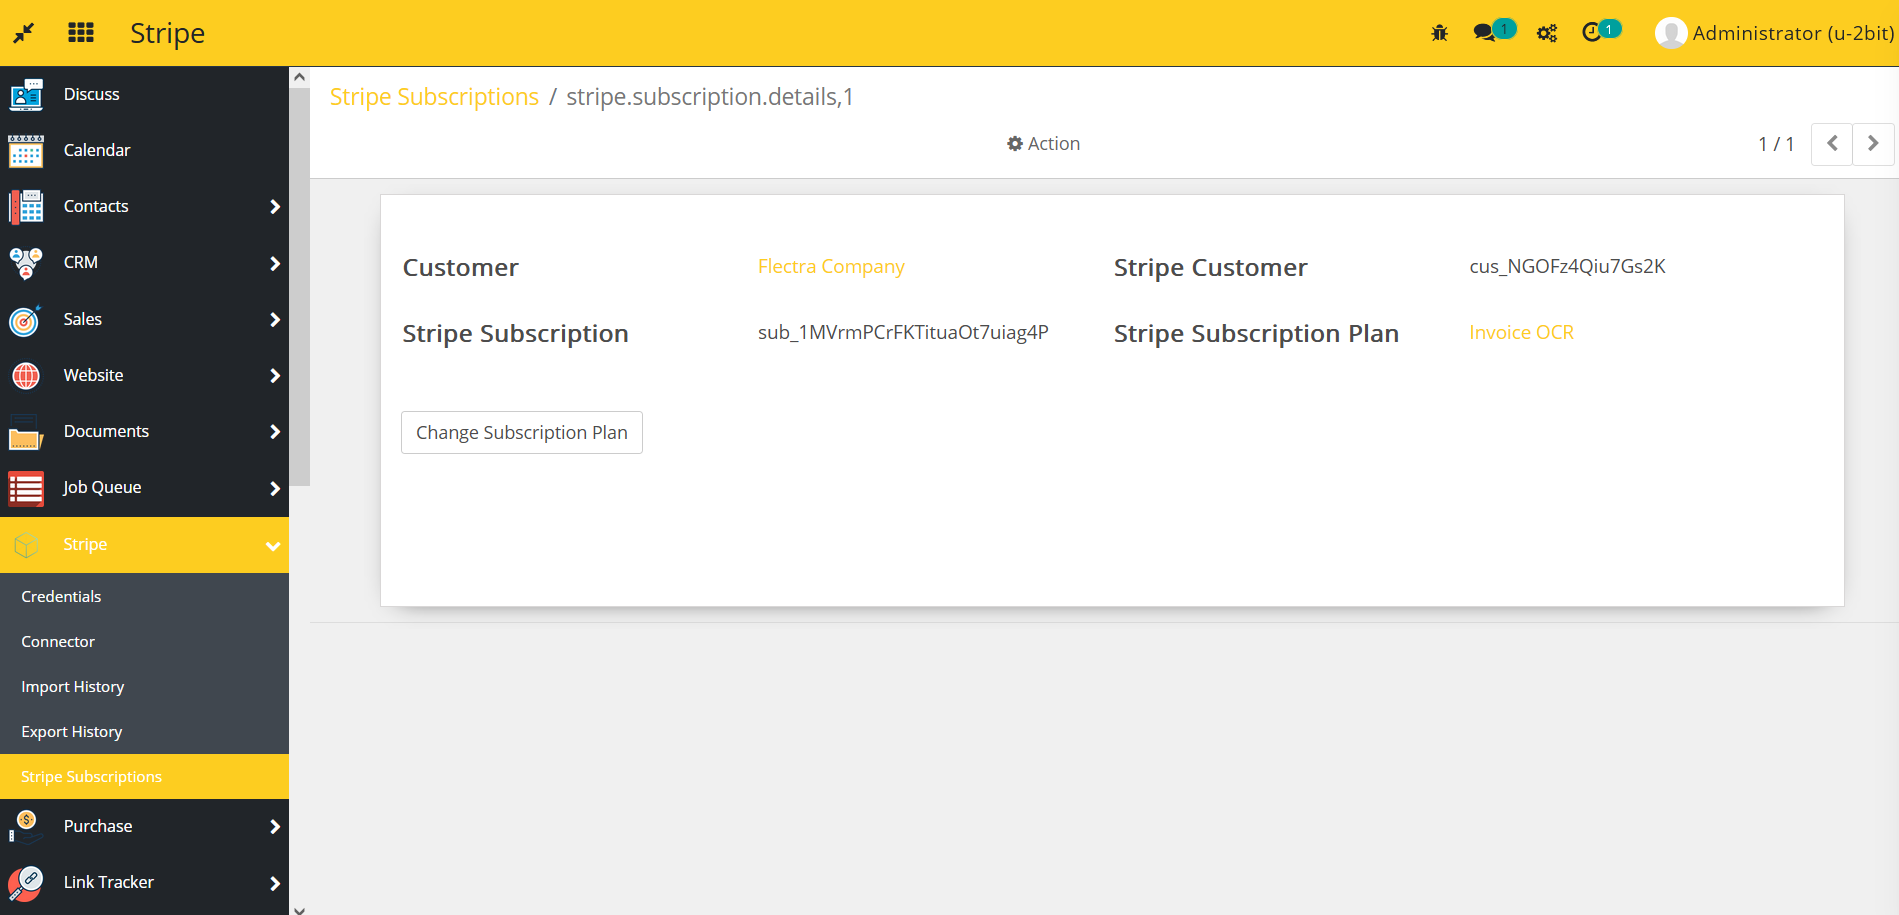Open the Stripe Subscriptions menu entry
The width and height of the screenshot is (1899, 915).
pyautogui.click(x=91, y=776)
